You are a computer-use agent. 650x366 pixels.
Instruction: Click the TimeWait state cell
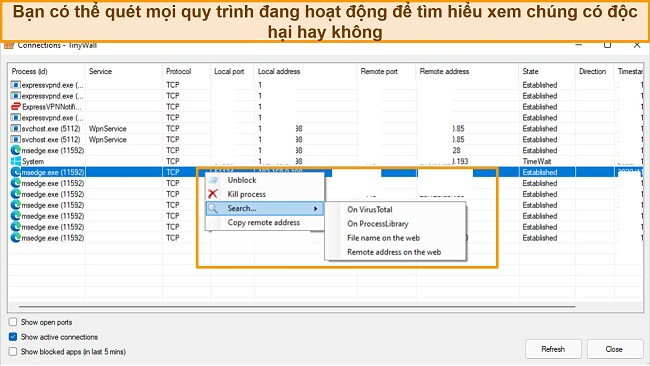pyautogui.click(x=537, y=161)
